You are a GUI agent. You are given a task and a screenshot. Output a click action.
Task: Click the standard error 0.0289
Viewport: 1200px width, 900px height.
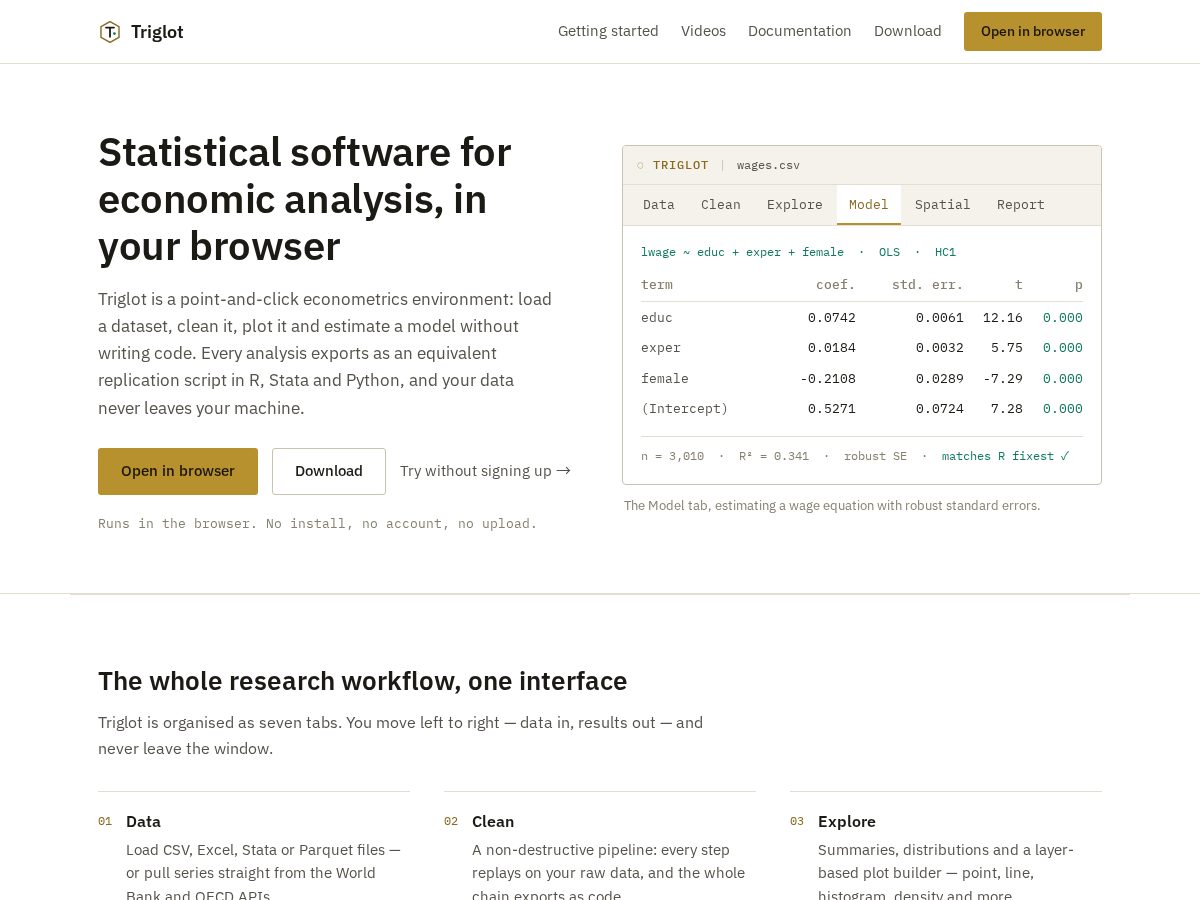[x=940, y=379]
